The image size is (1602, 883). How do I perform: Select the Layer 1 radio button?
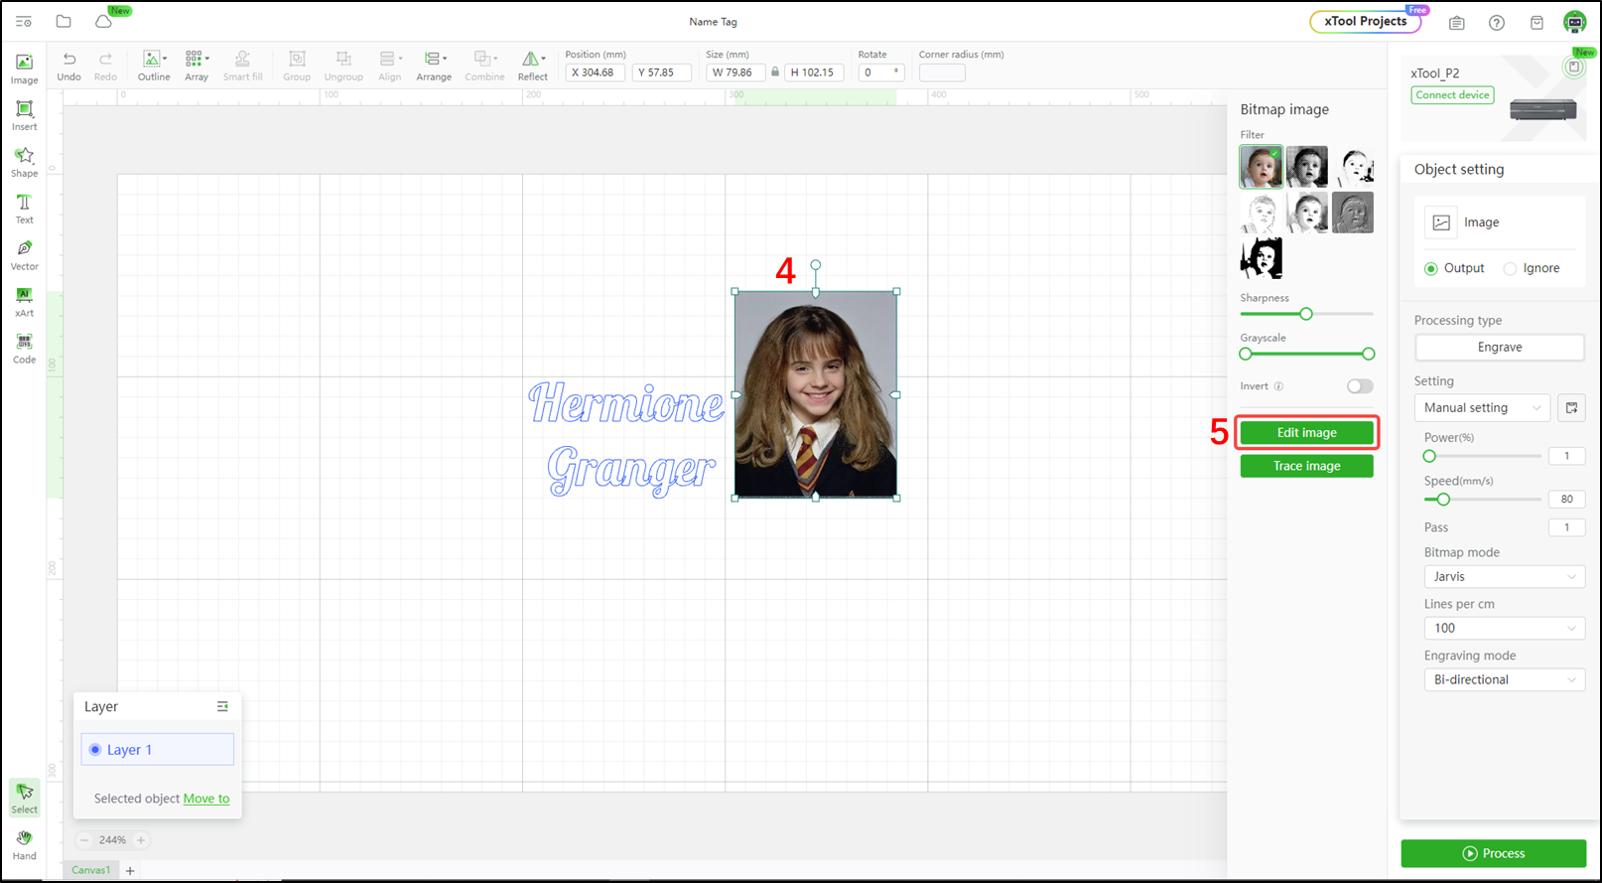coord(95,750)
